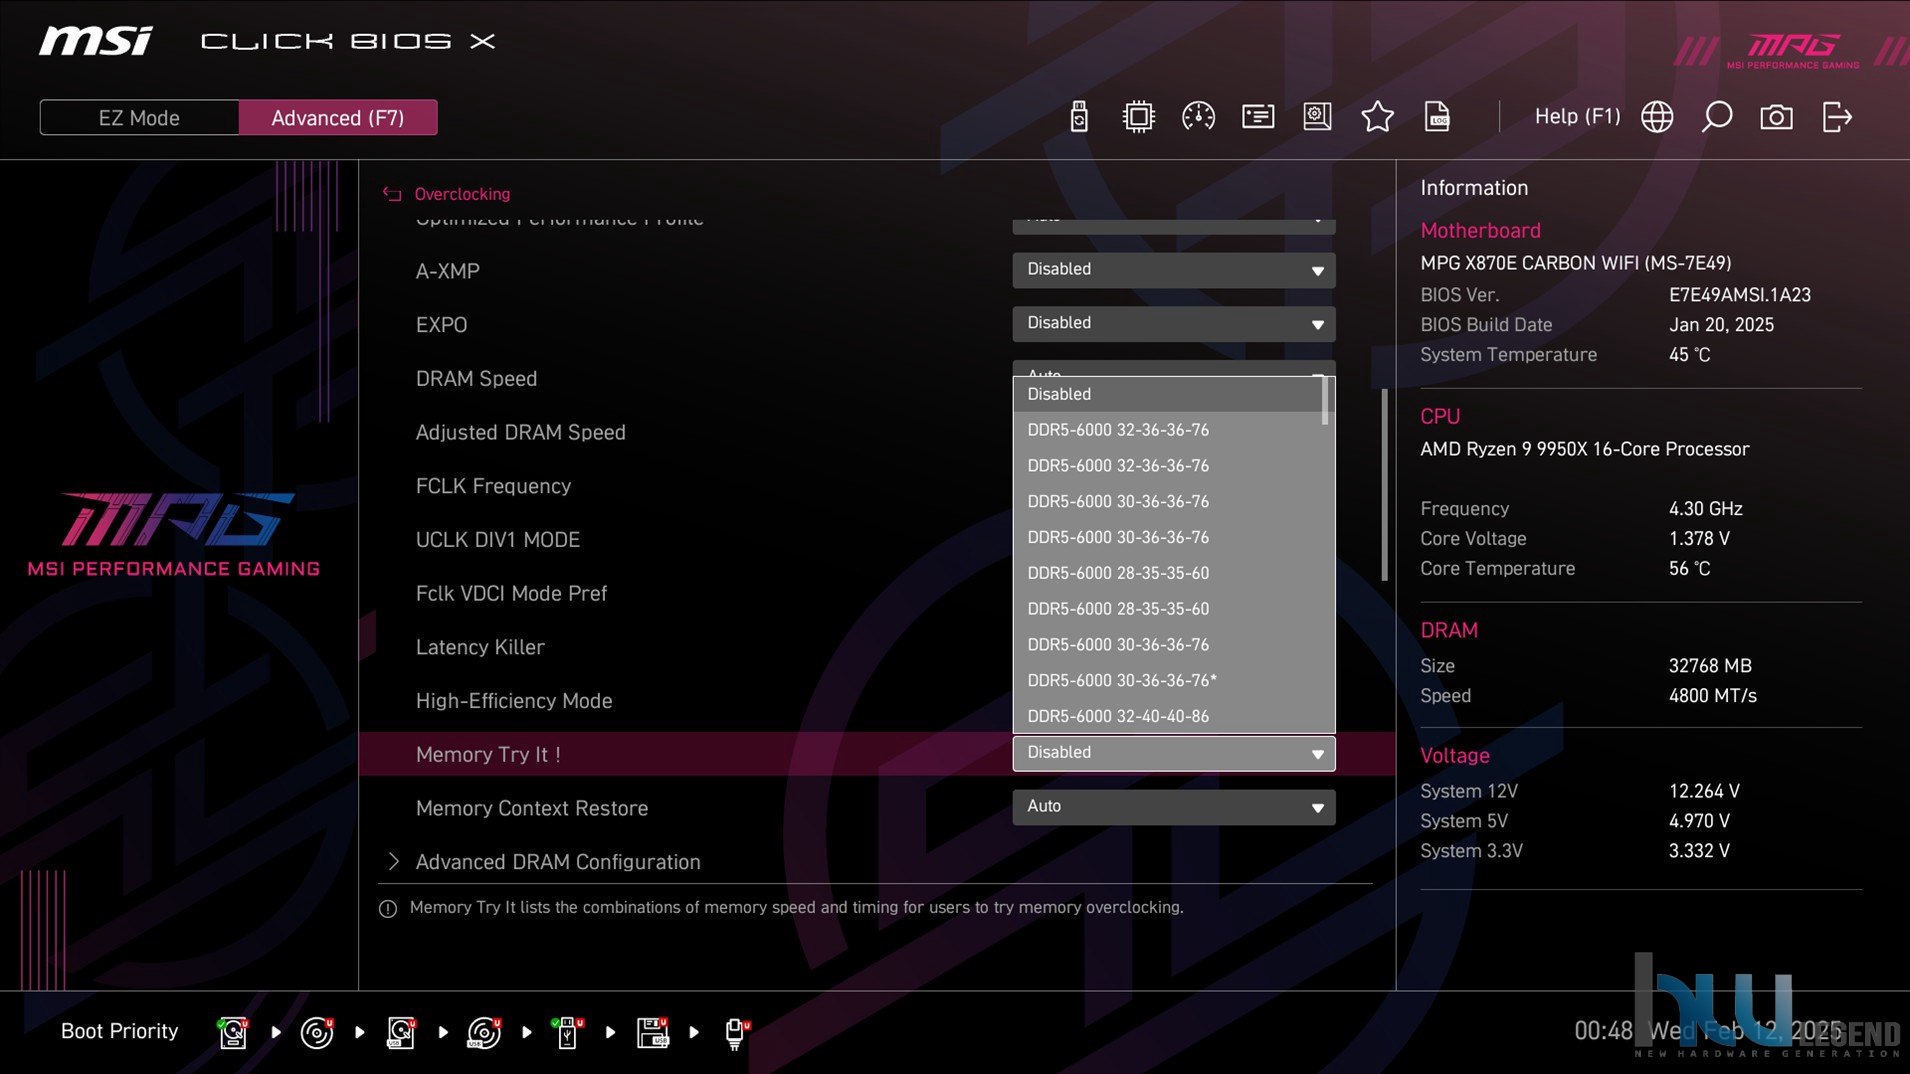Open Help (F1)
The width and height of the screenshot is (1910, 1074).
[x=1577, y=116]
